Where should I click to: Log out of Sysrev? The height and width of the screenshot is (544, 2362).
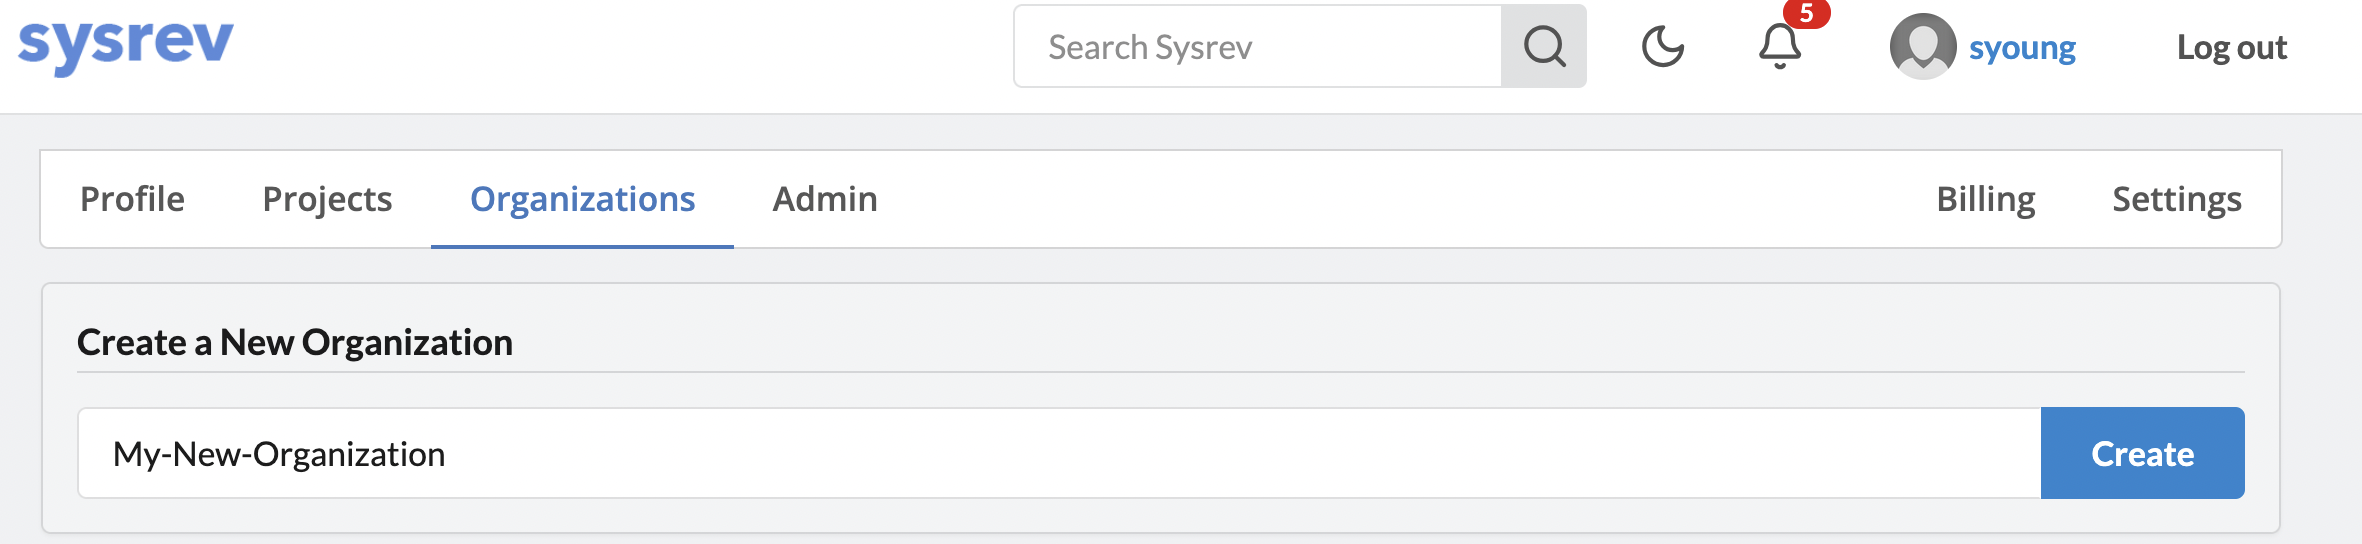coord(2231,48)
